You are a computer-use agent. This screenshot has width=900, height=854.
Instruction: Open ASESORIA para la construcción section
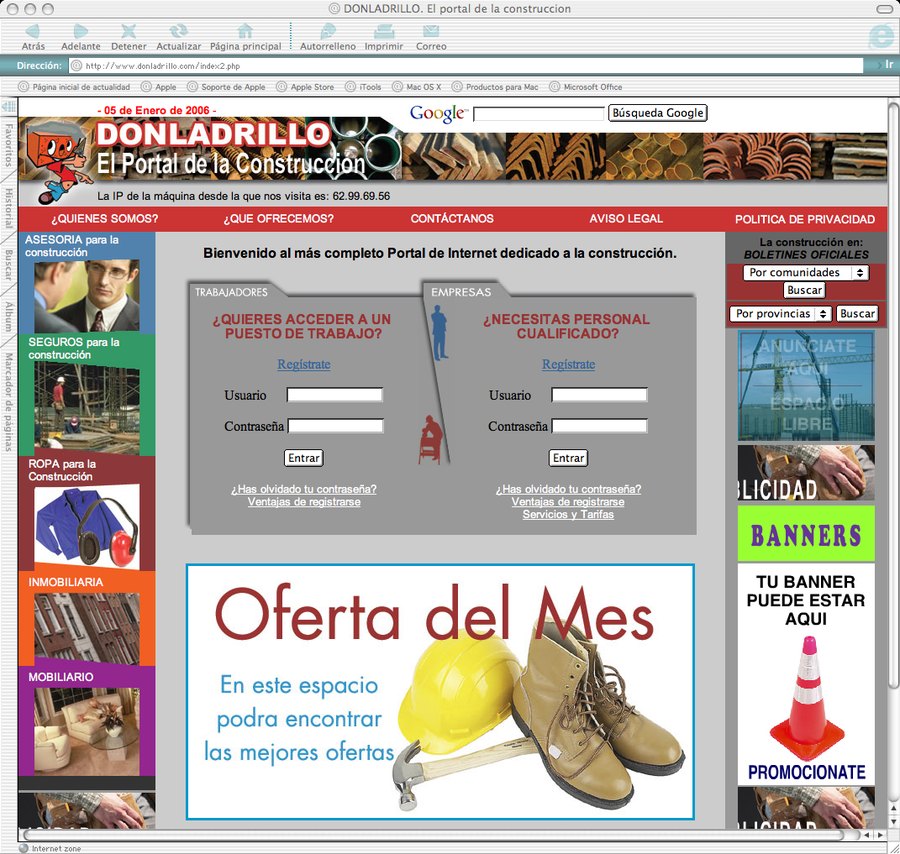[x=87, y=282]
